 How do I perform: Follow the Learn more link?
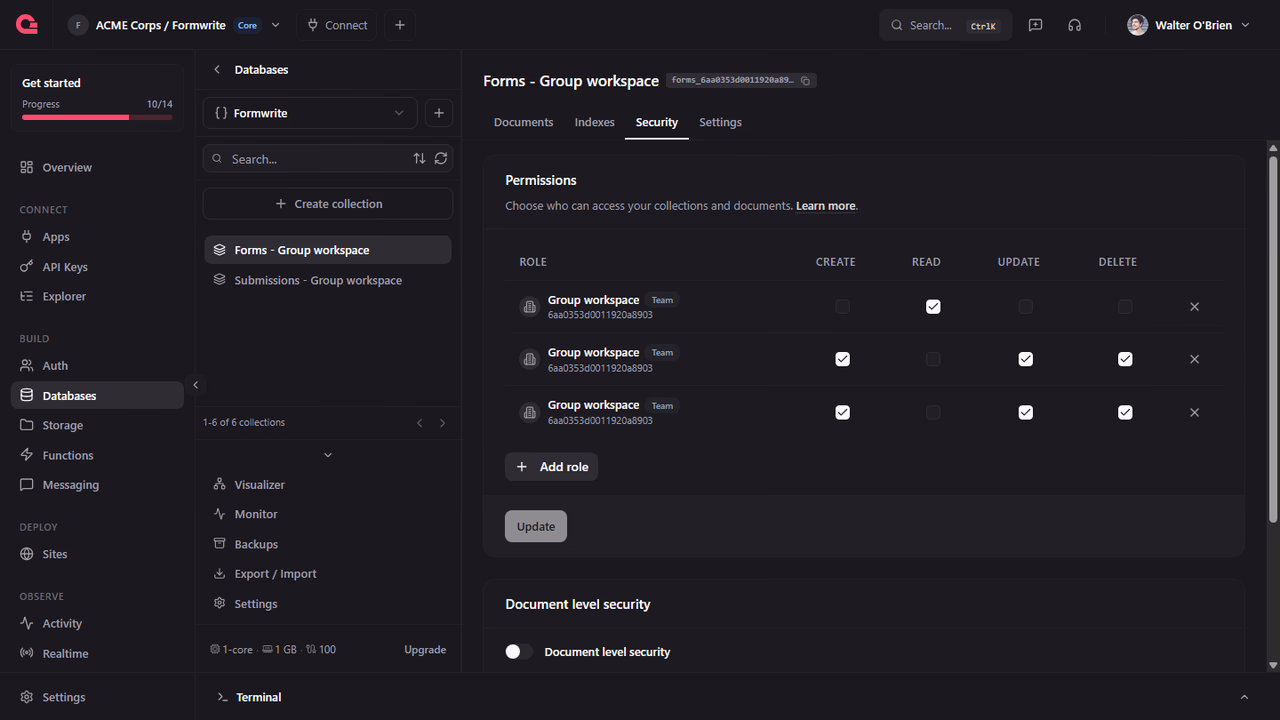click(x=825, y=206)
